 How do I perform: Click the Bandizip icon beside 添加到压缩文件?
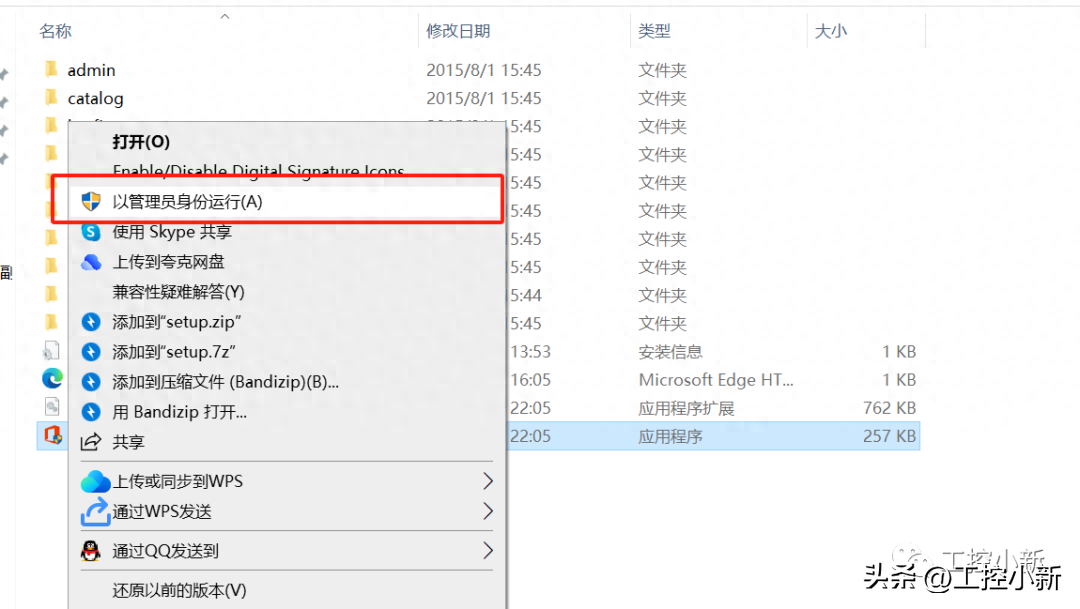[x=91, y=383]
